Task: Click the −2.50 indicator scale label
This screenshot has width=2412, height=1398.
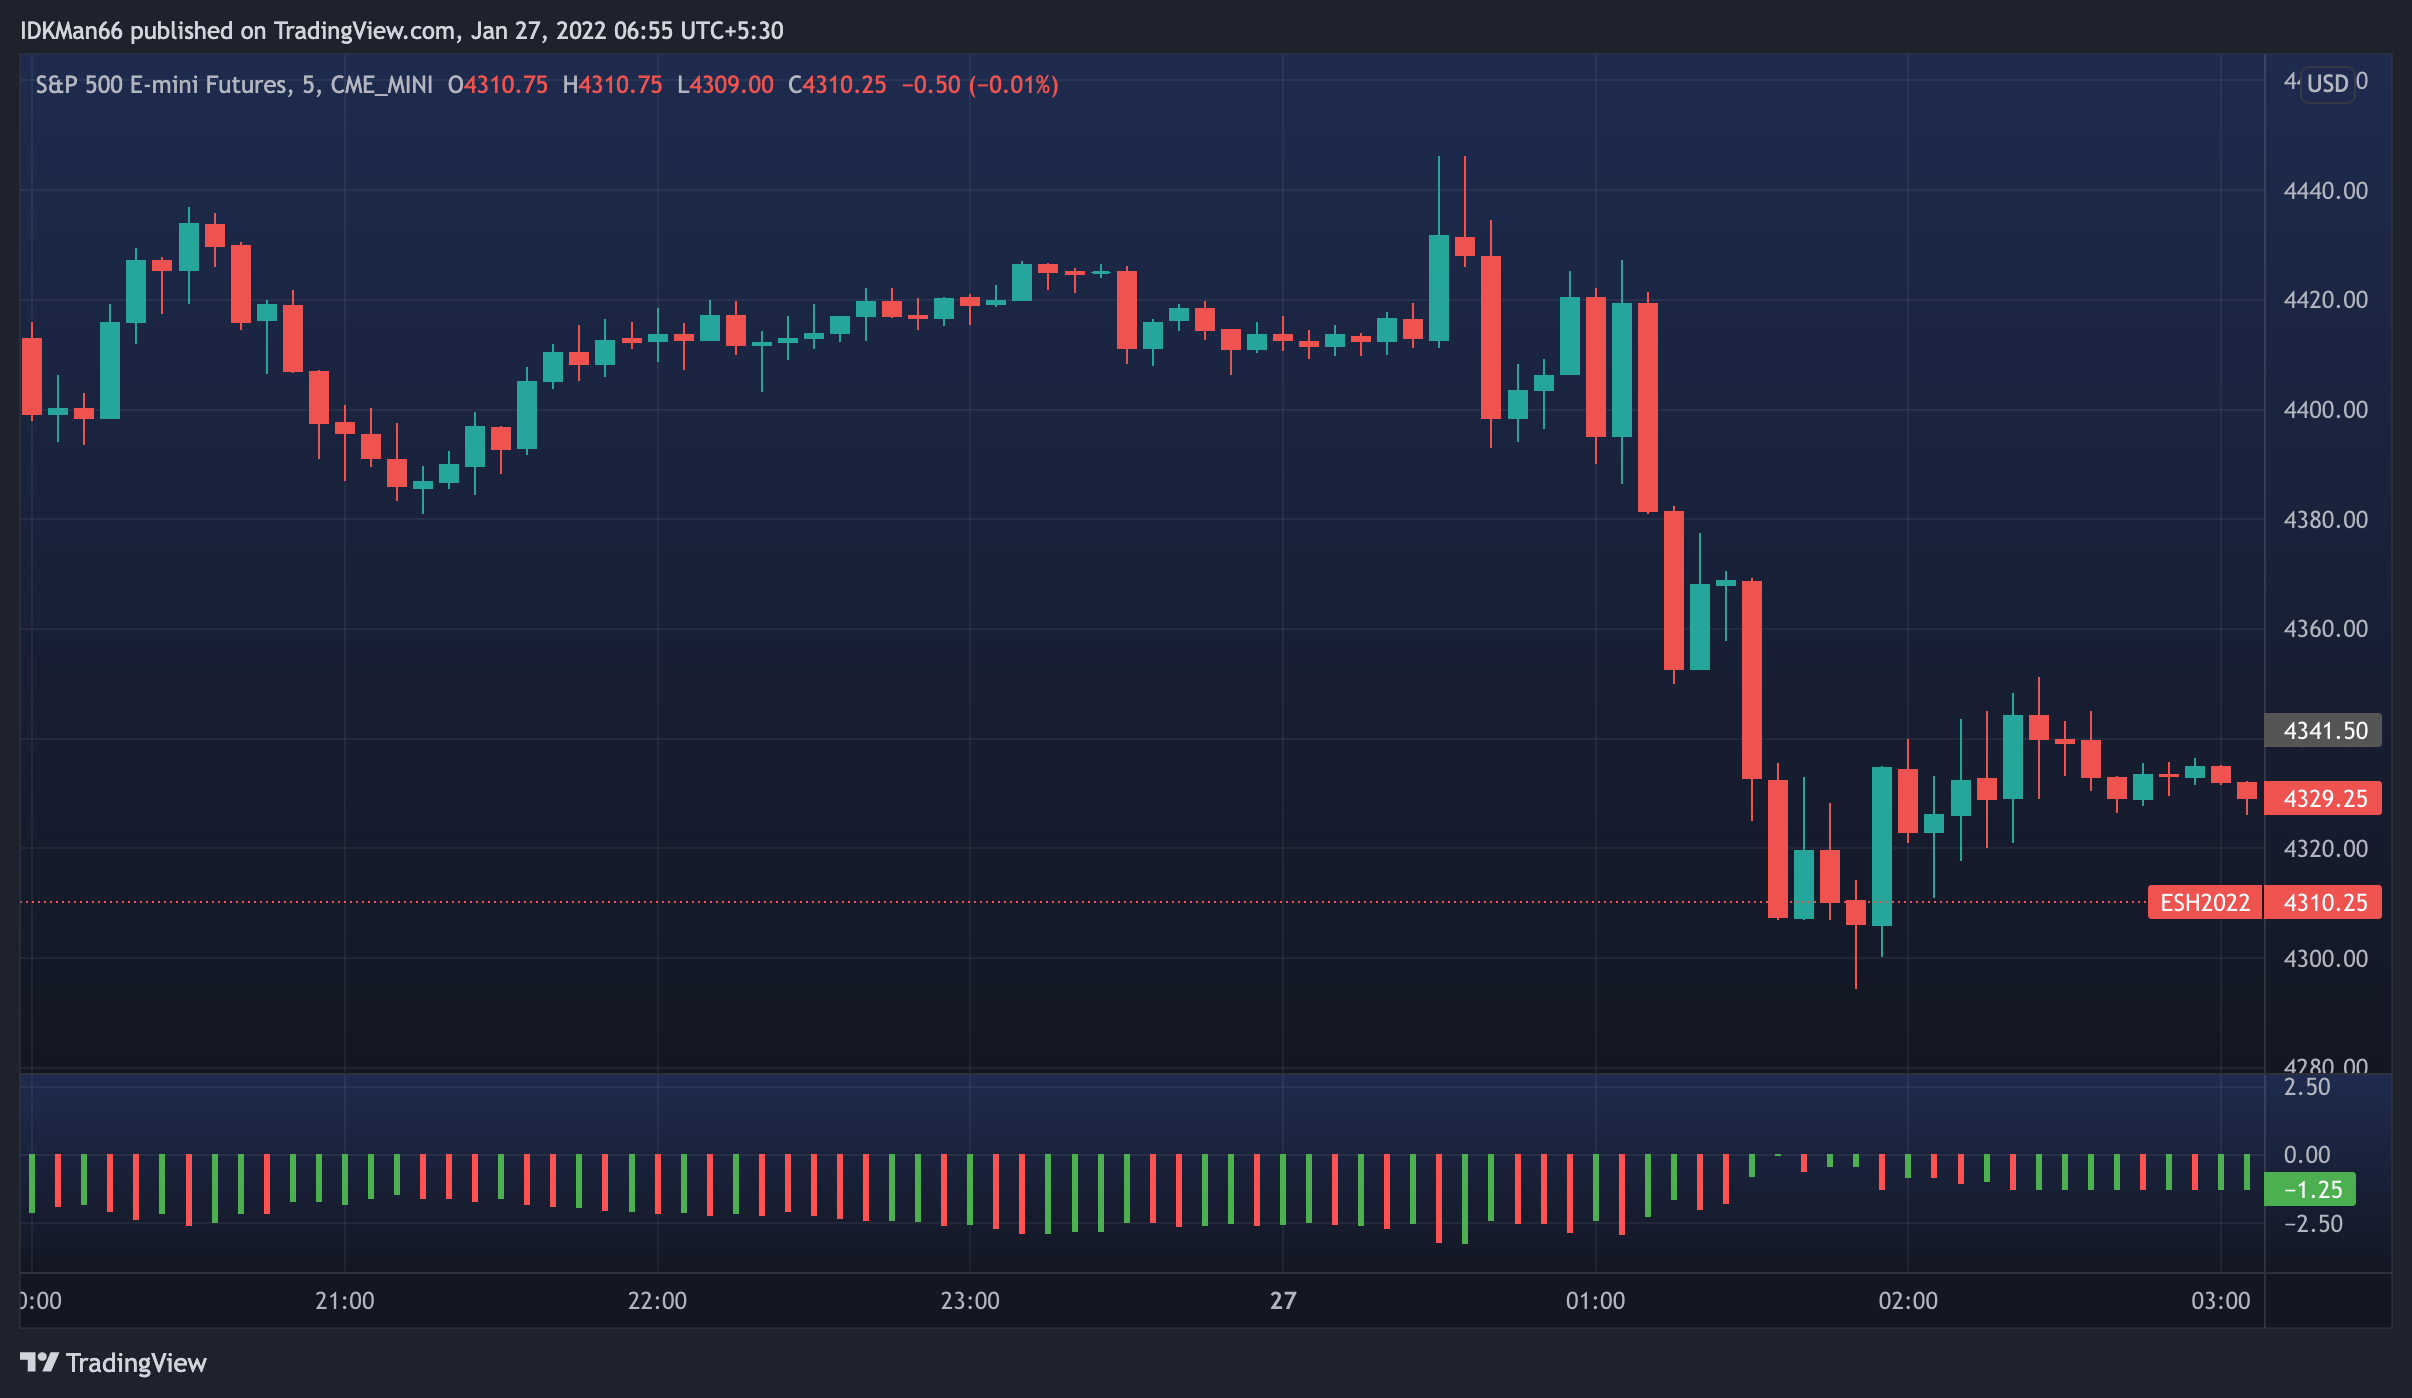Action: point(2313,1224)
